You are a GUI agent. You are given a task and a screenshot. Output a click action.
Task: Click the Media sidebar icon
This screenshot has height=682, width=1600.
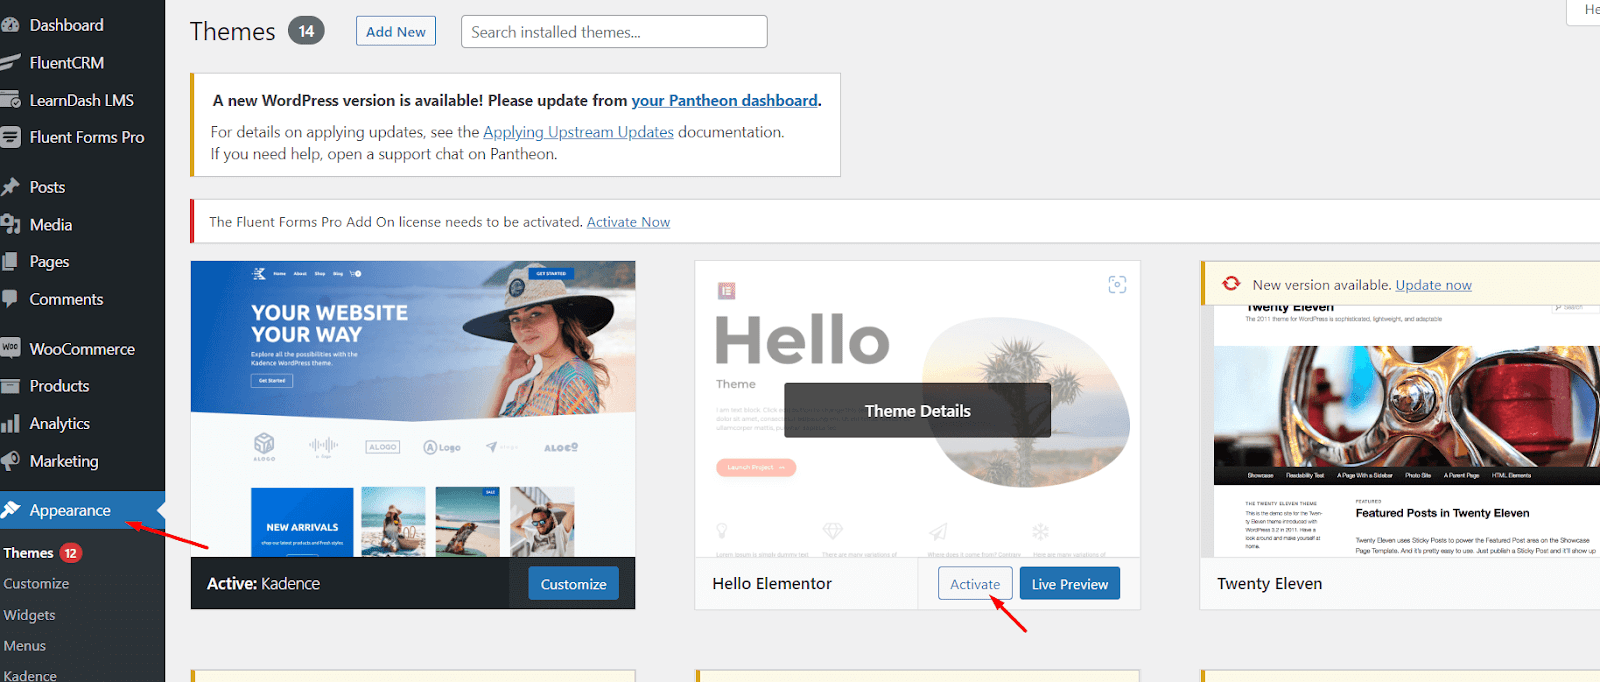tap(10, 224)
